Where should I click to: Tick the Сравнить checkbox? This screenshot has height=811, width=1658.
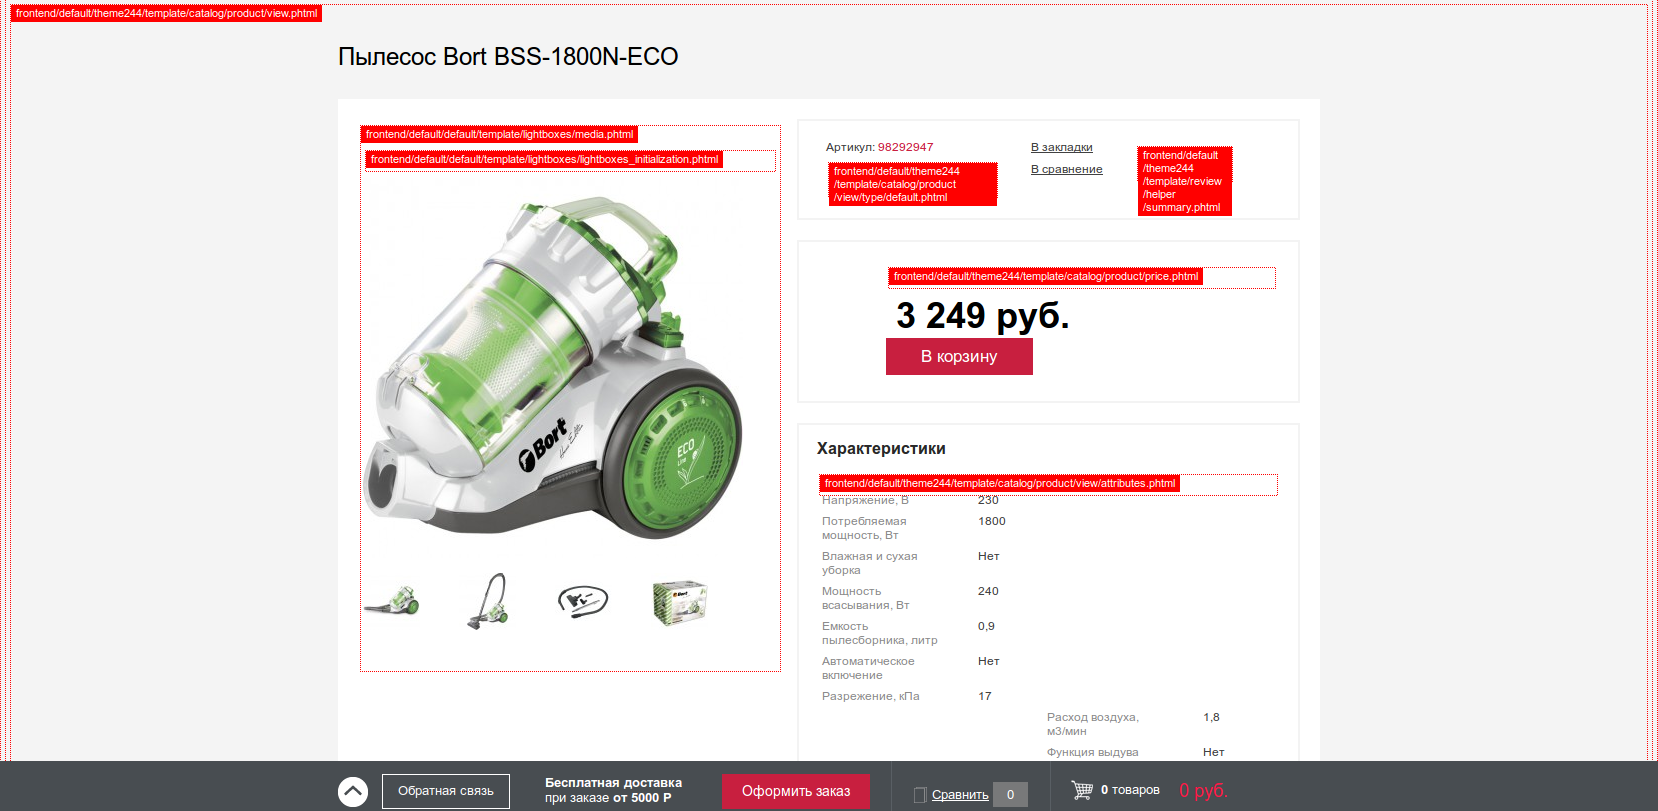coord(920,795)
